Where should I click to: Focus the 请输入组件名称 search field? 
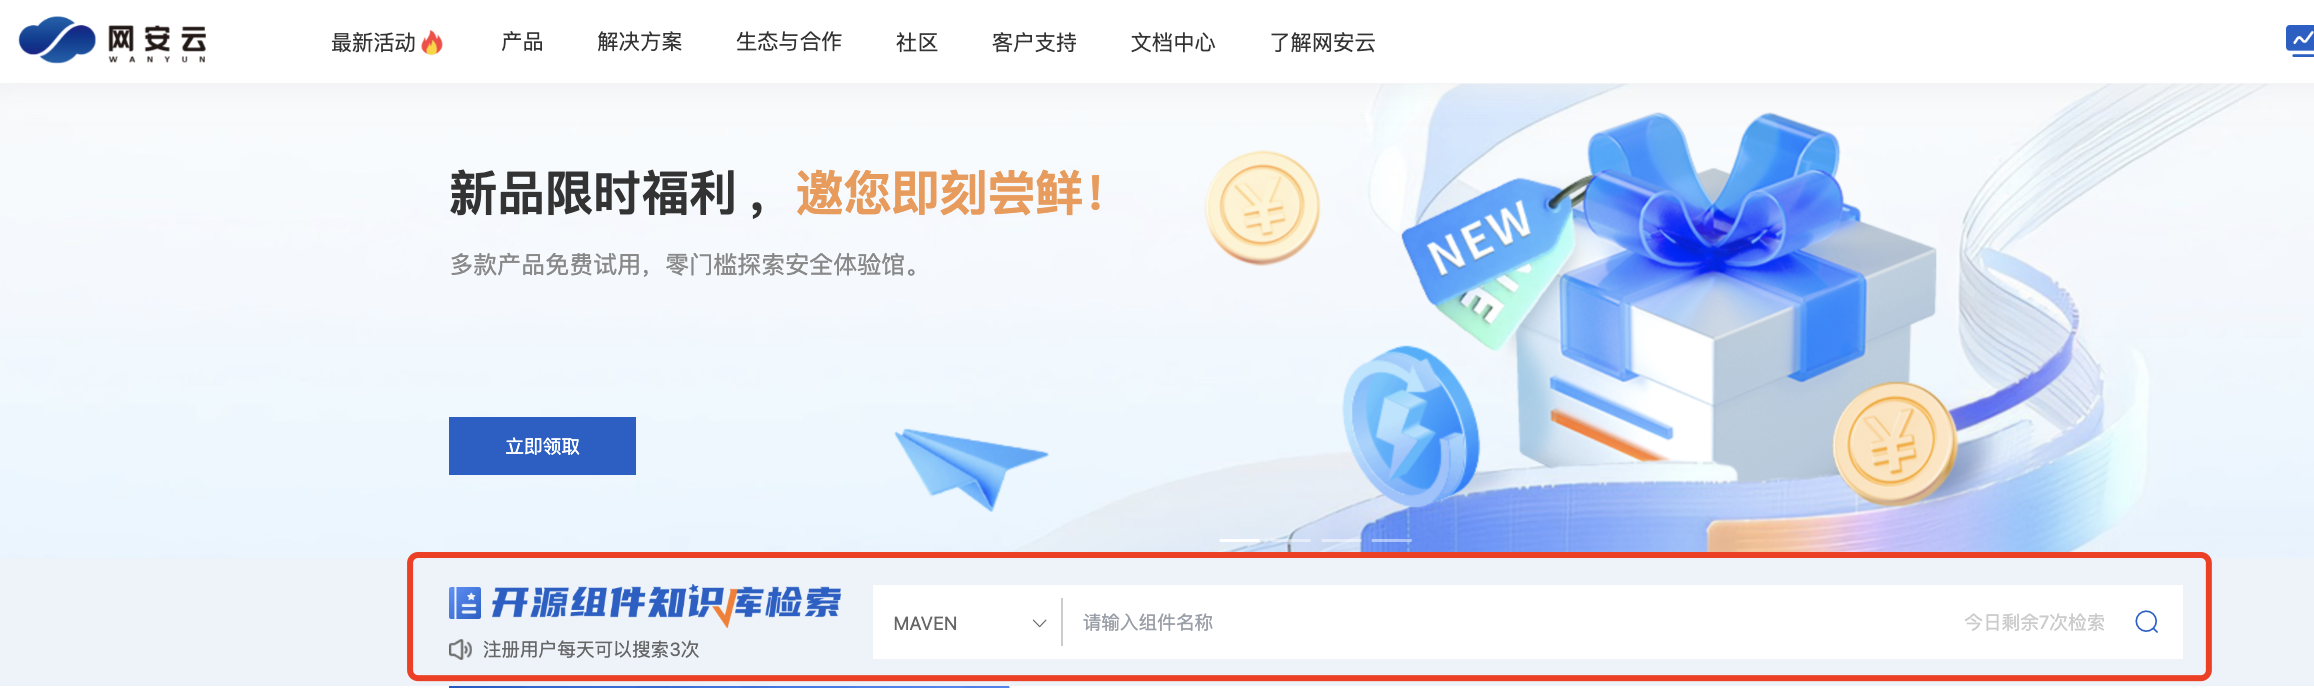tap(1500, 622)
